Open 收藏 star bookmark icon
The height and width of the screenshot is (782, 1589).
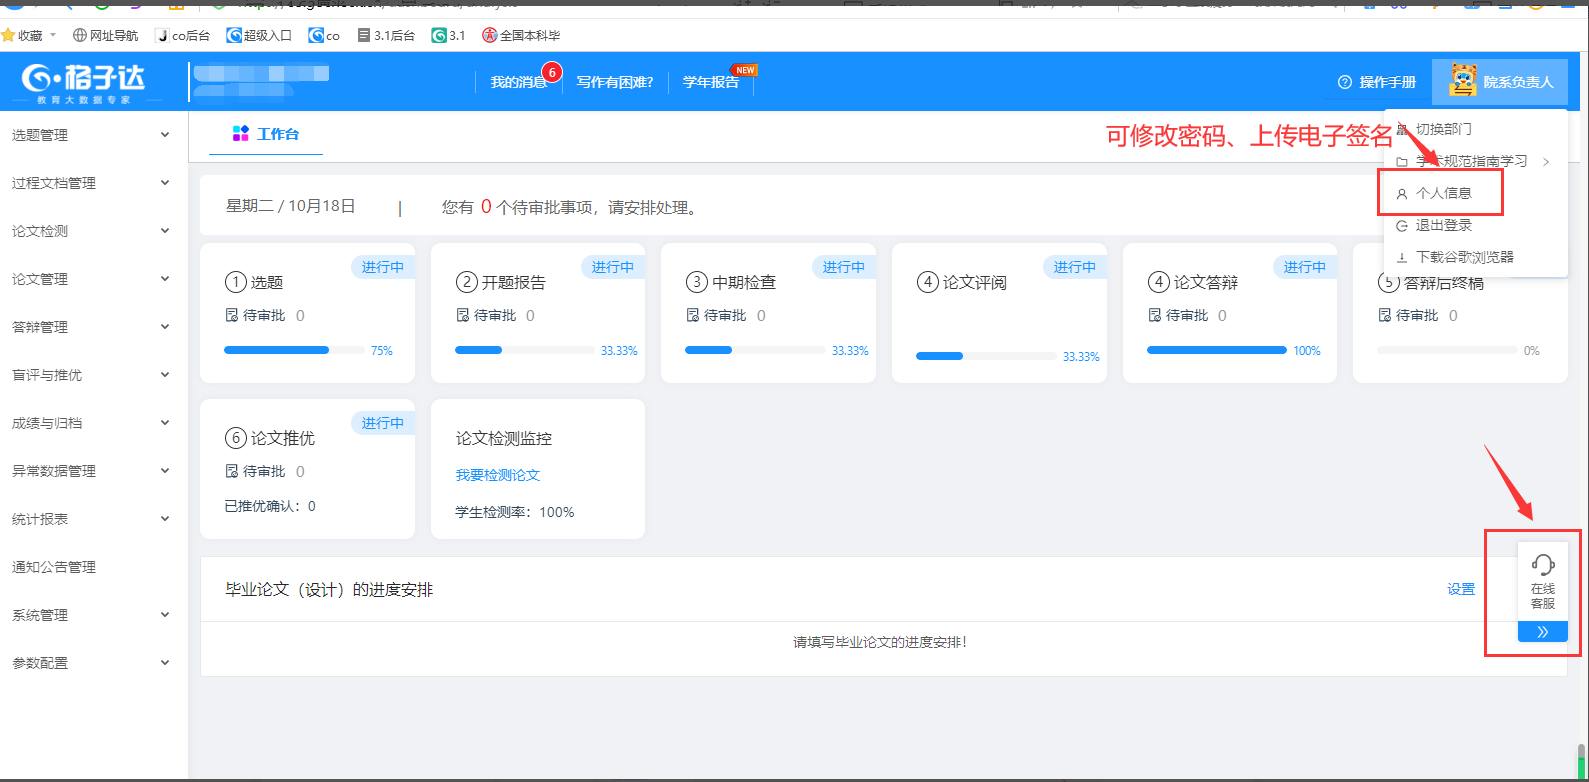click(9, 35)
